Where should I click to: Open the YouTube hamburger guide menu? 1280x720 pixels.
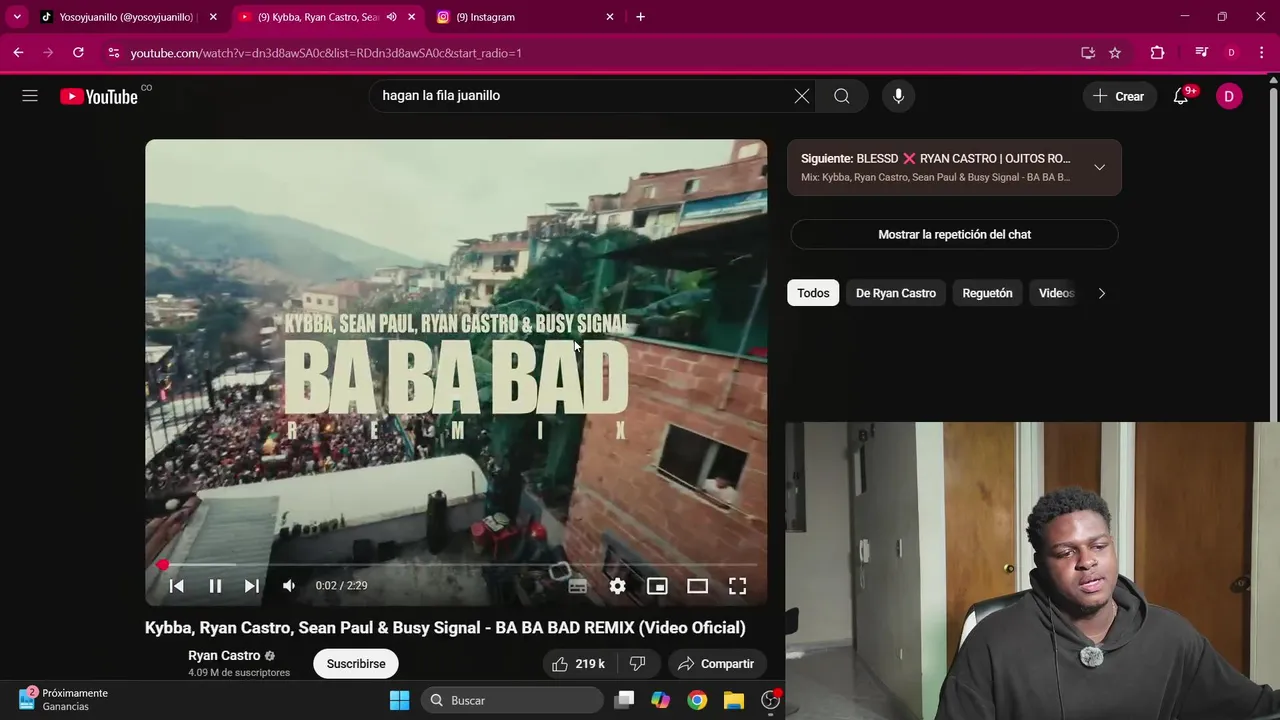coord(30,96)
